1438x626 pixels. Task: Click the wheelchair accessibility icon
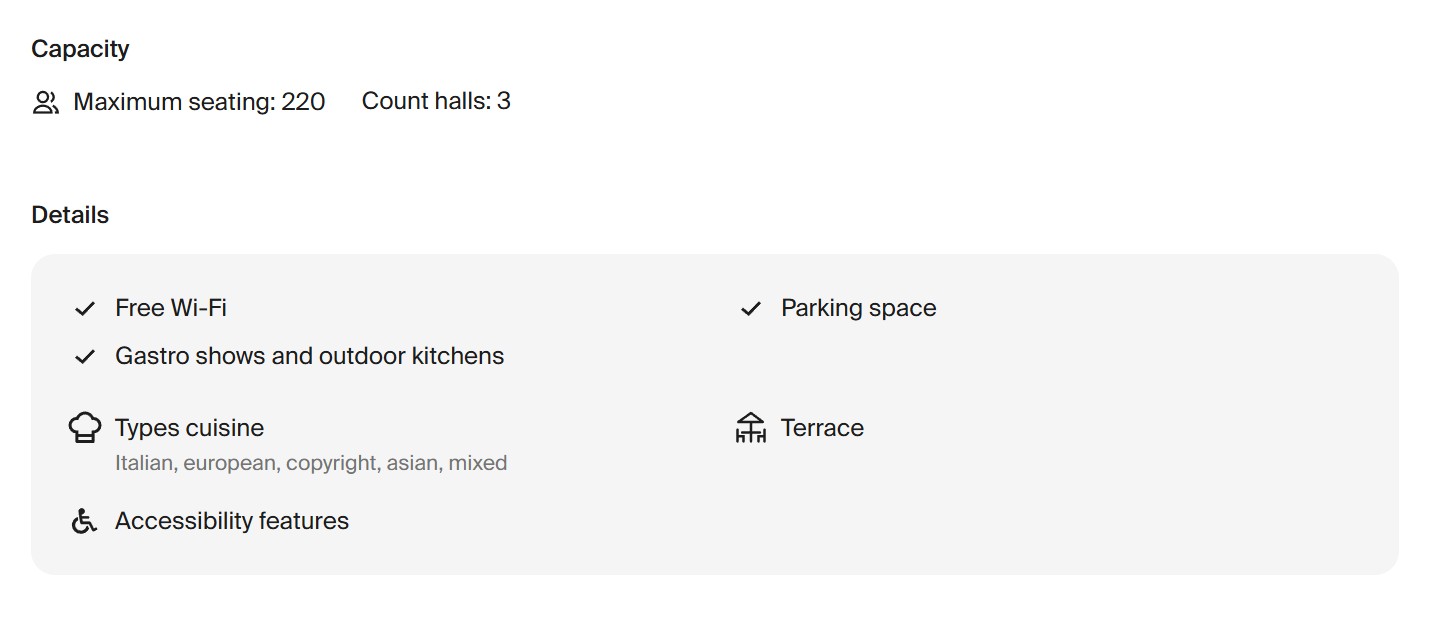coord(84,521)
